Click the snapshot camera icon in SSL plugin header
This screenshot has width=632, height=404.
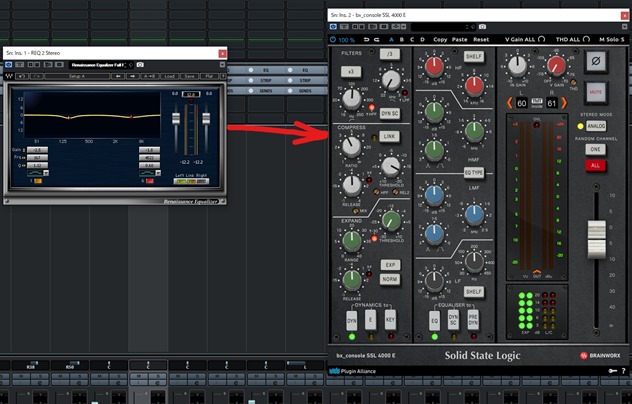coord(482,26)
